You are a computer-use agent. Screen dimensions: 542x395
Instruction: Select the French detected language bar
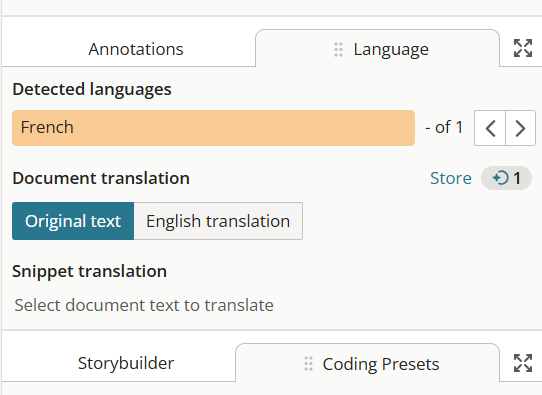pyautogui.click(x=213, y=128)
